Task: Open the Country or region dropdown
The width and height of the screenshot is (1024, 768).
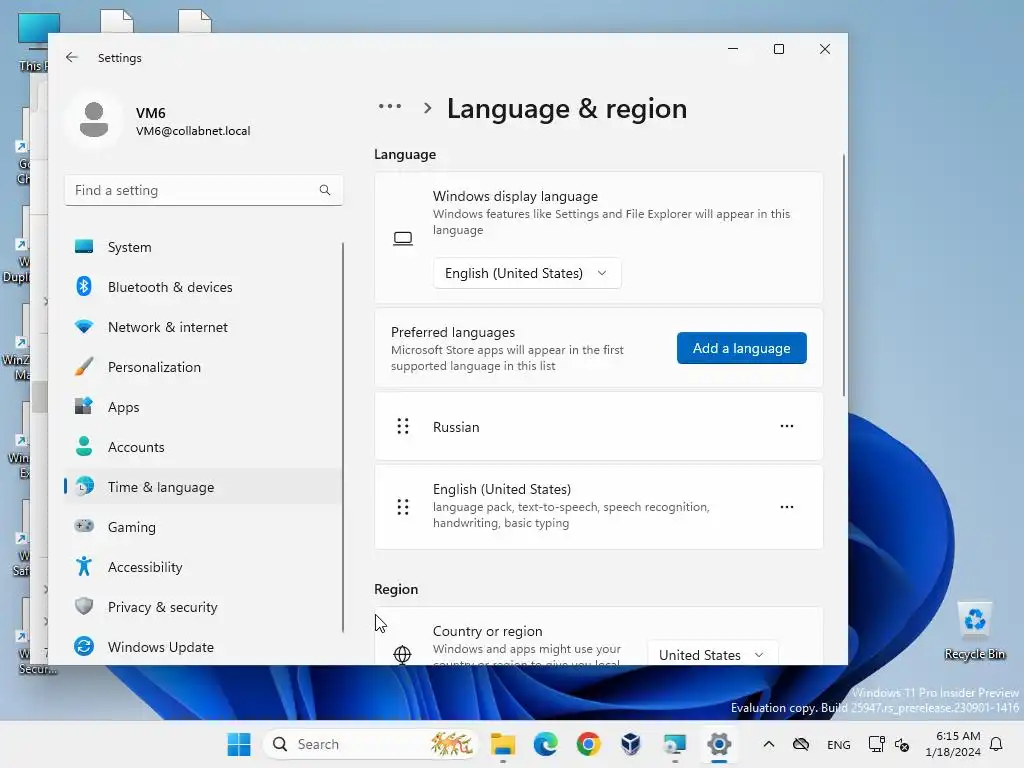Action: 712,654
